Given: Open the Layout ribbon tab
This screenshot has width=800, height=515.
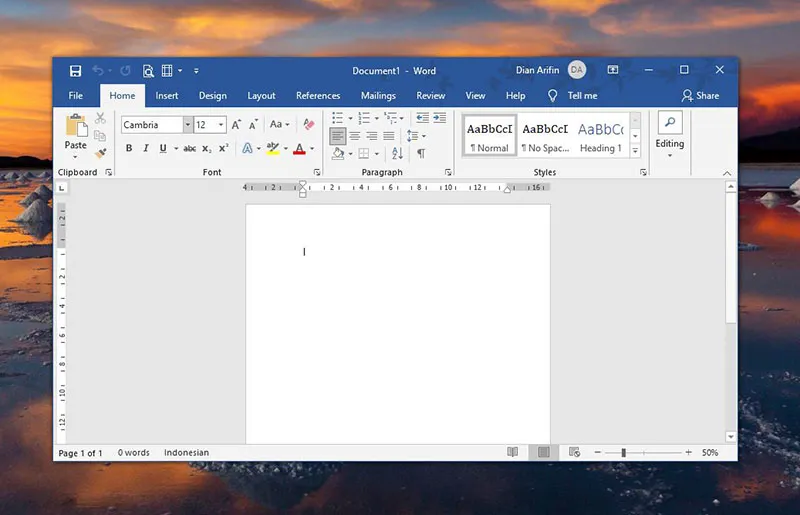Looking at the screenshot, I should (x=261, y=96).
